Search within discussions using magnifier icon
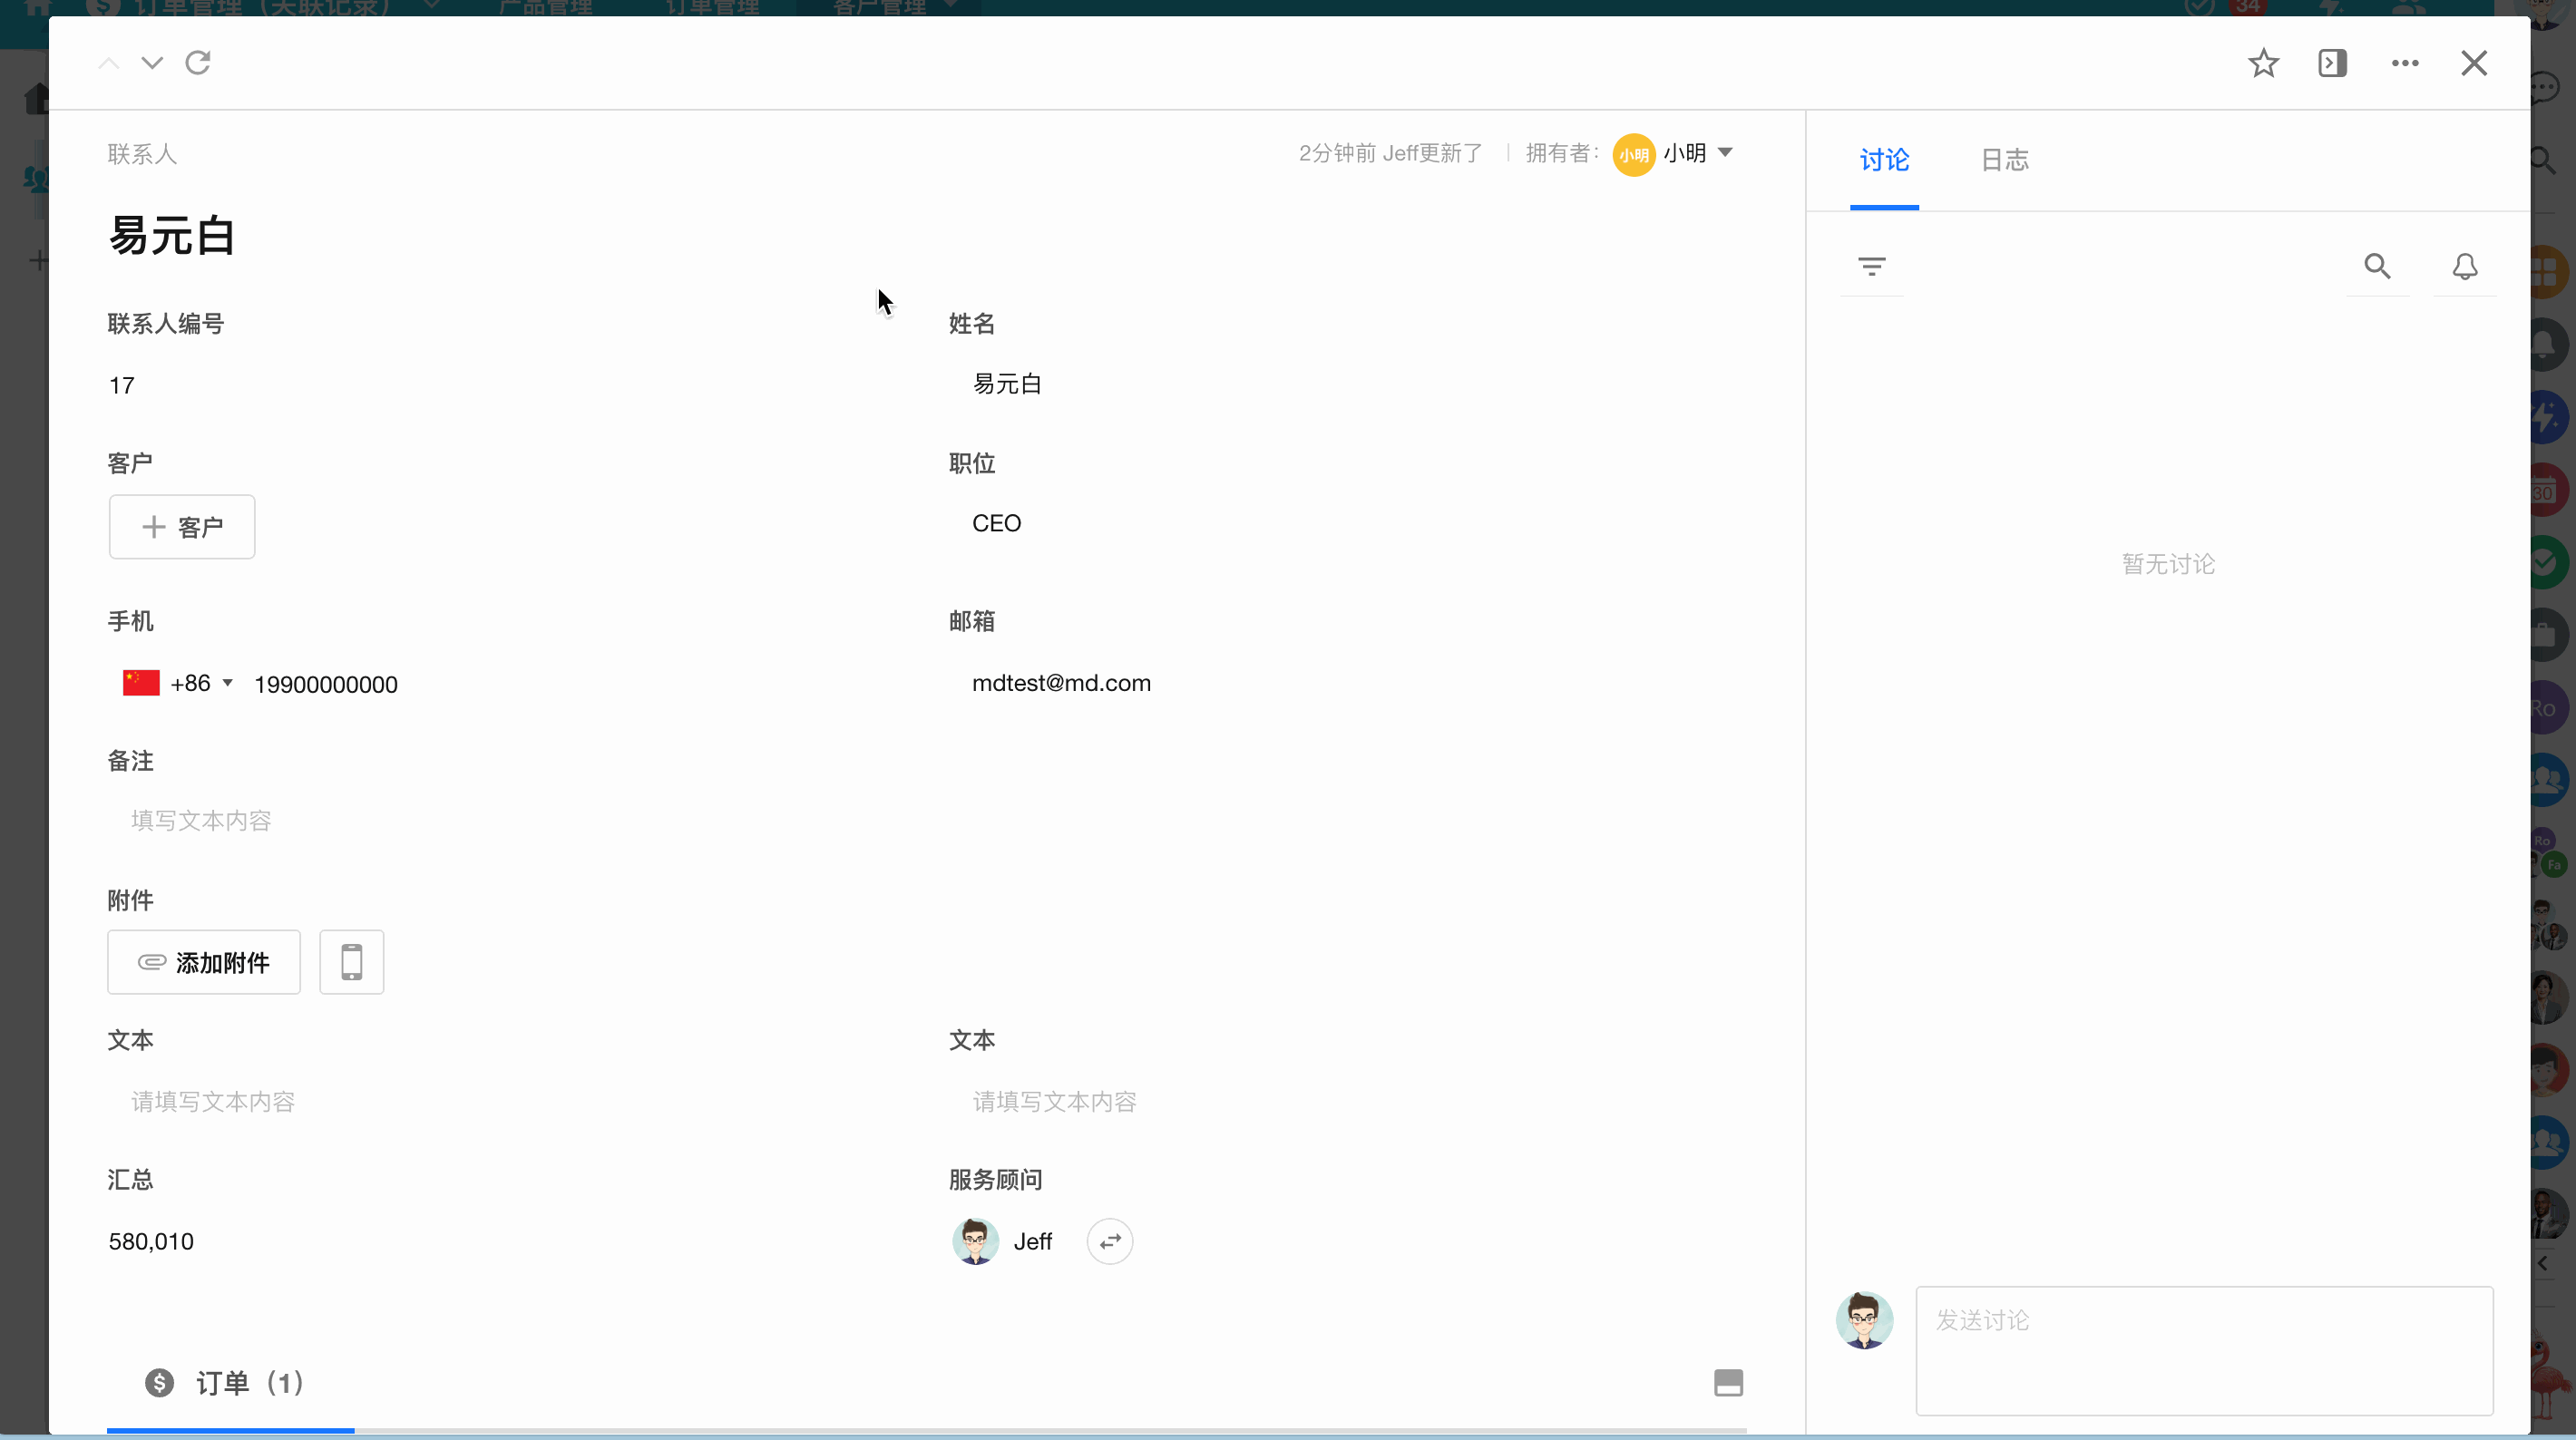The height and width of the screenshot is (1440, 2576). (2377, 266)
